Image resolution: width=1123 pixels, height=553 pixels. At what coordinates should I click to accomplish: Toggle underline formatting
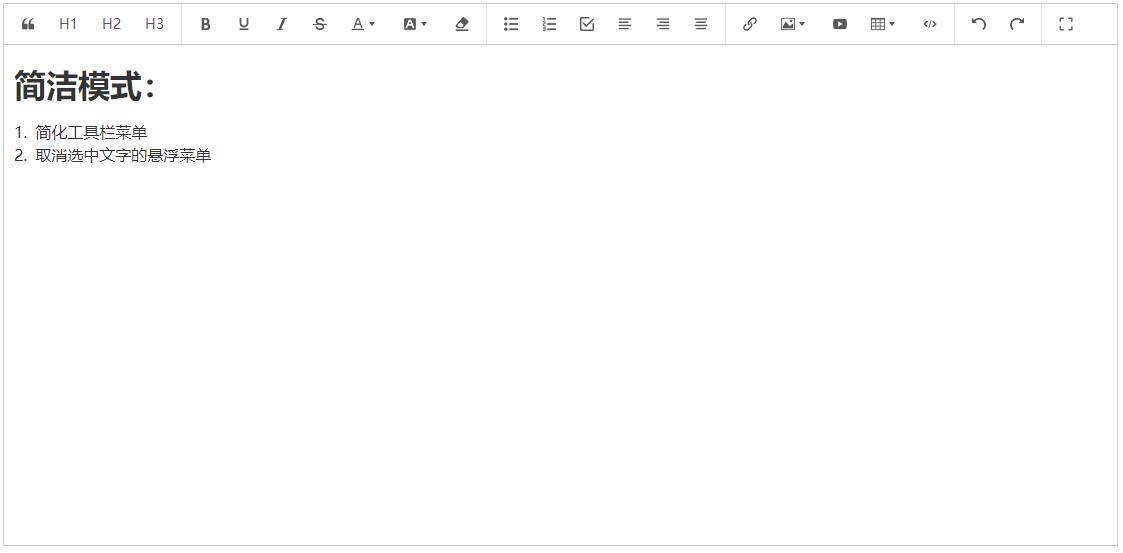[x=243, y=24]
